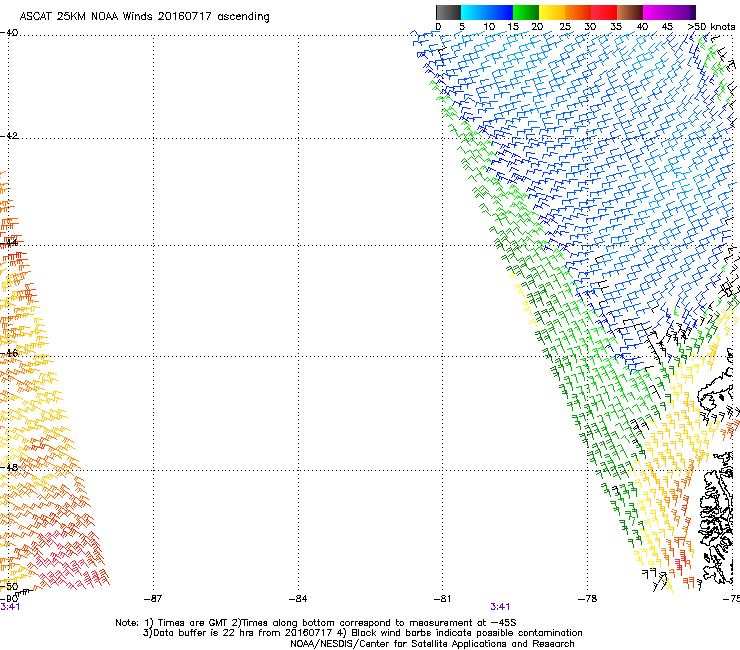Click the '-50' latitude axis label
The height and width of the screenshot is (650, 740).
click(x=9, y=587)
